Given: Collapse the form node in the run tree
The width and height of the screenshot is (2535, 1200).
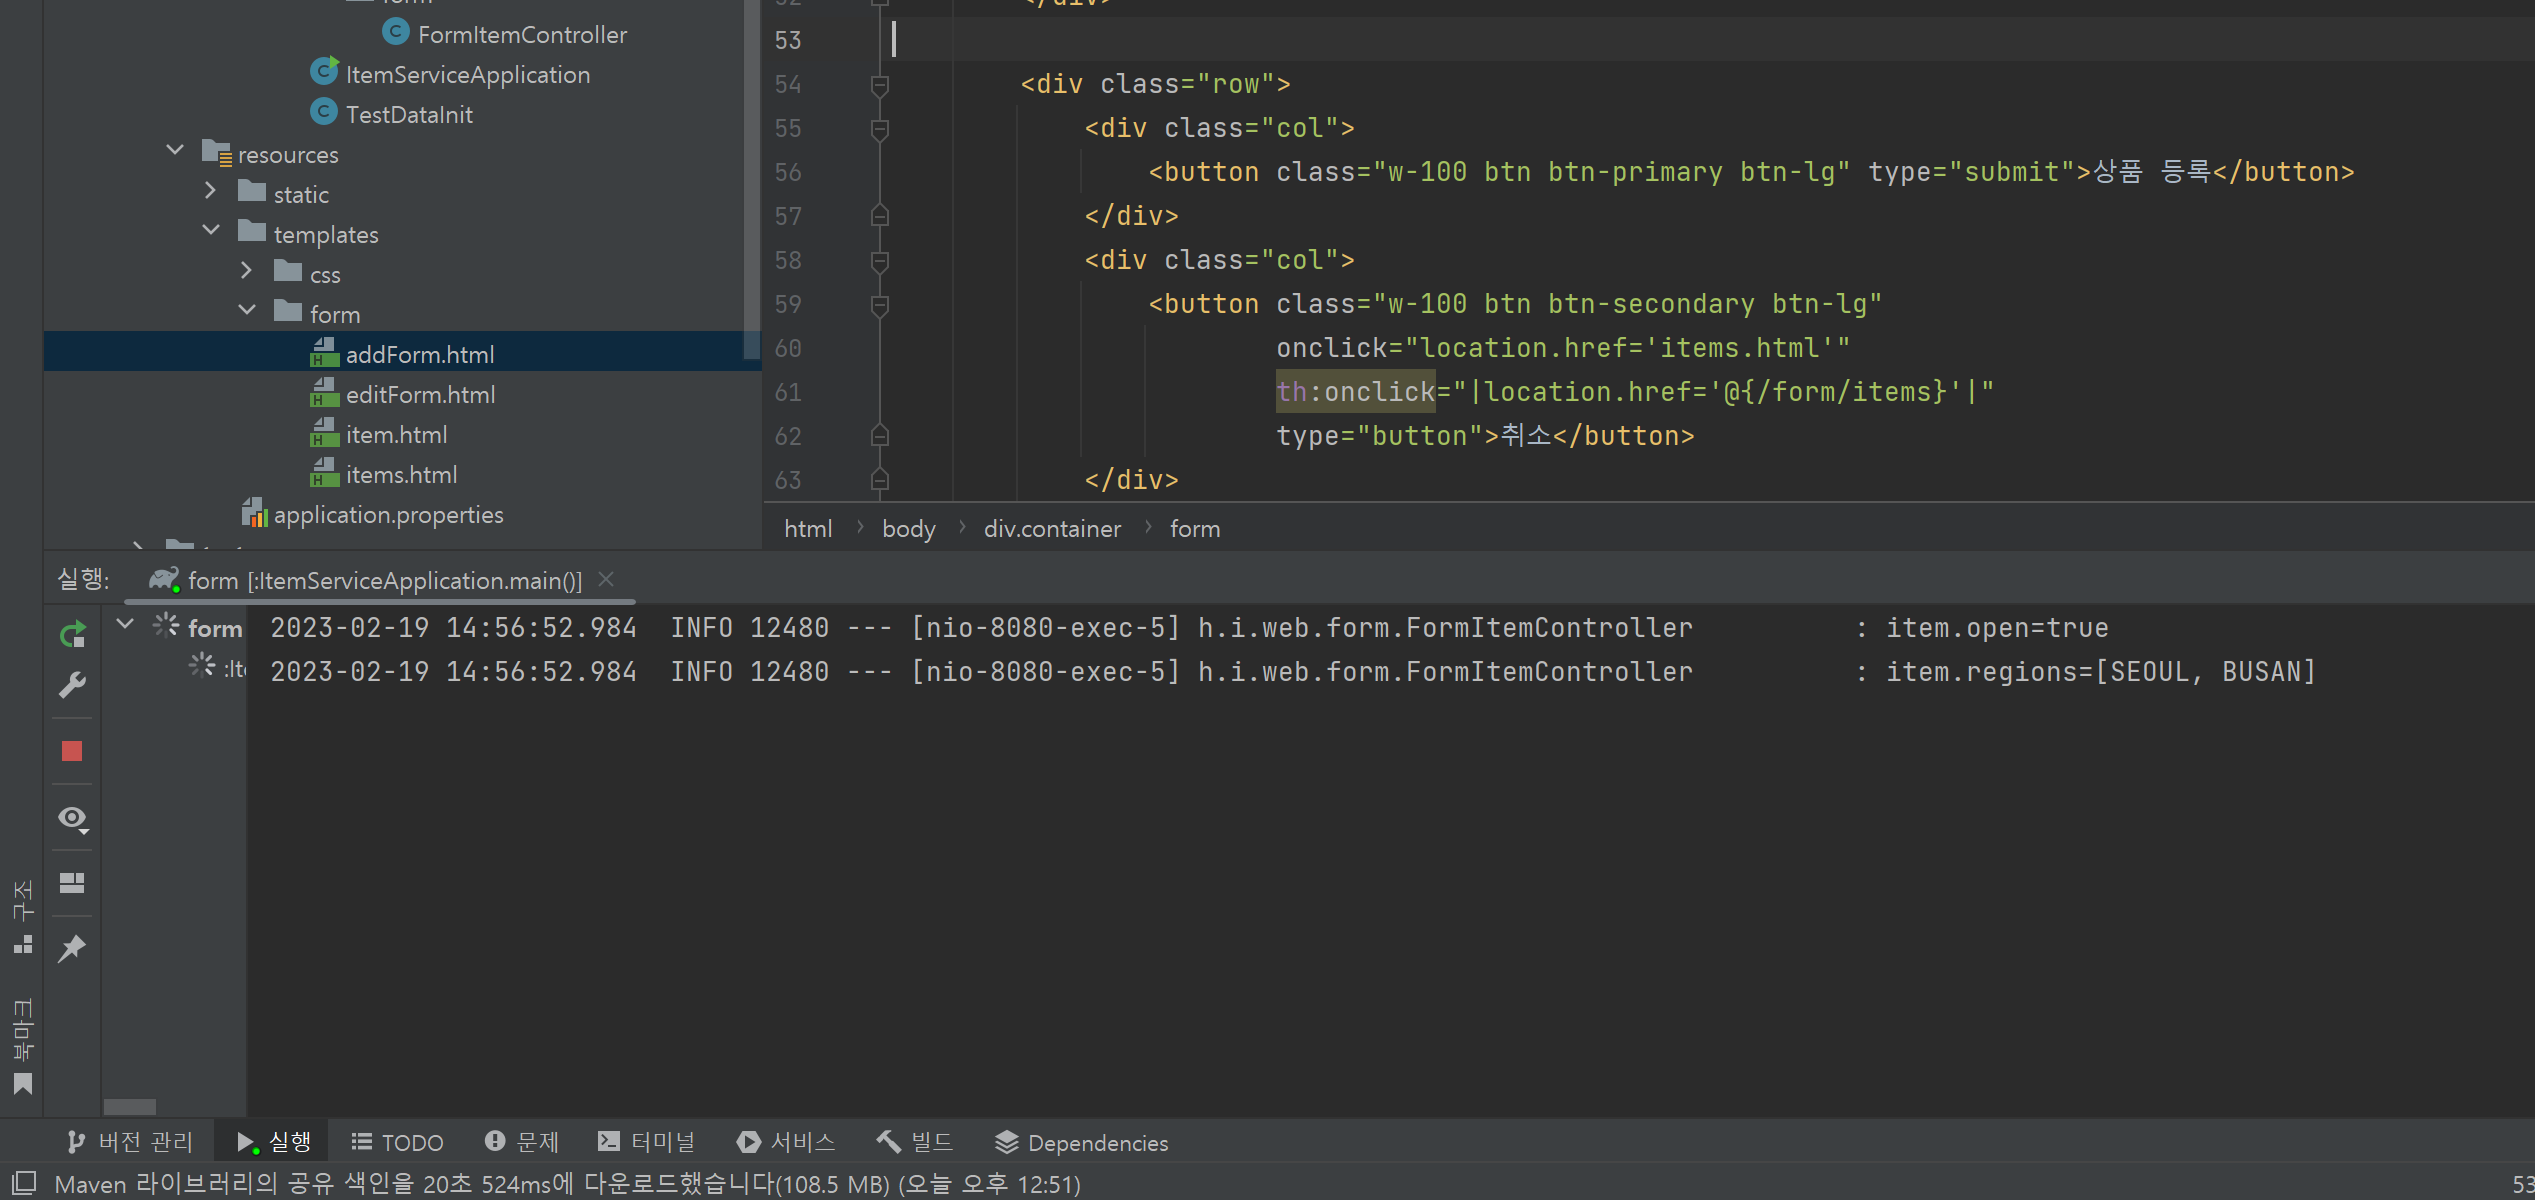Looking at the screenshot, I should 125,625.
